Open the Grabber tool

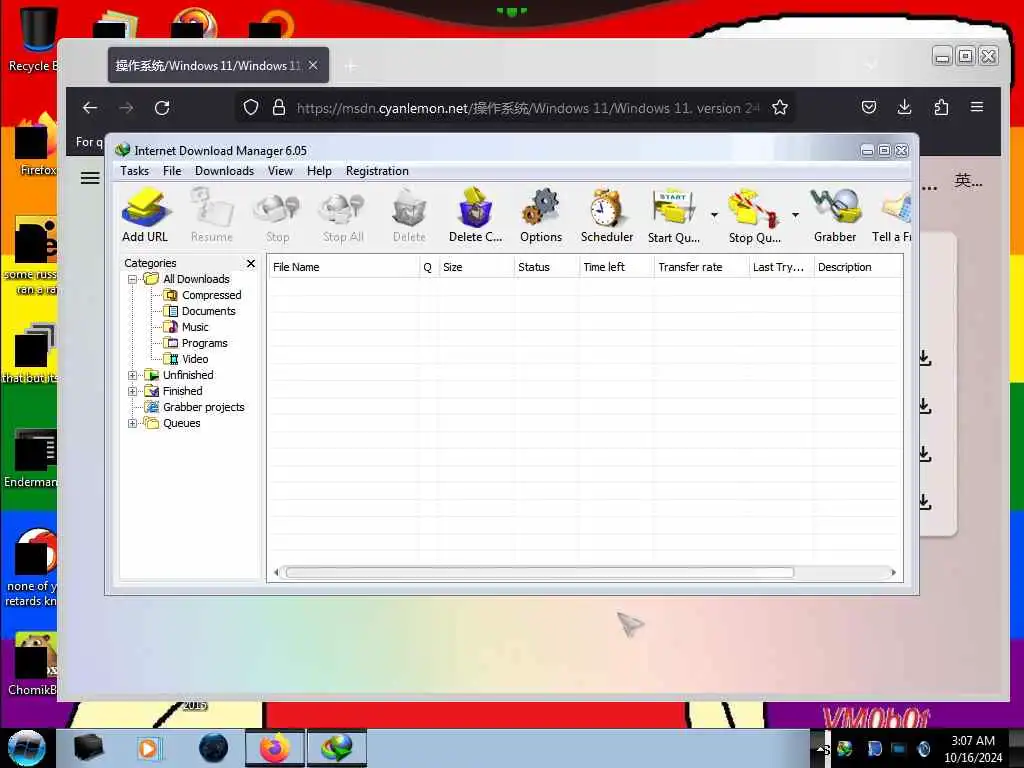[835, 215]
